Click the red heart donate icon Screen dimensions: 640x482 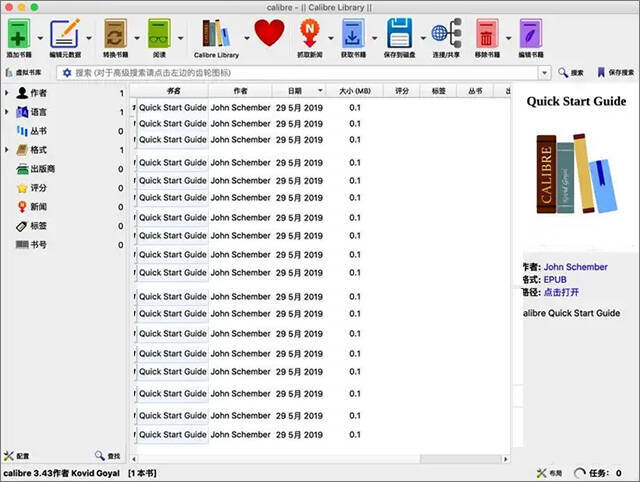coord(269,34)
